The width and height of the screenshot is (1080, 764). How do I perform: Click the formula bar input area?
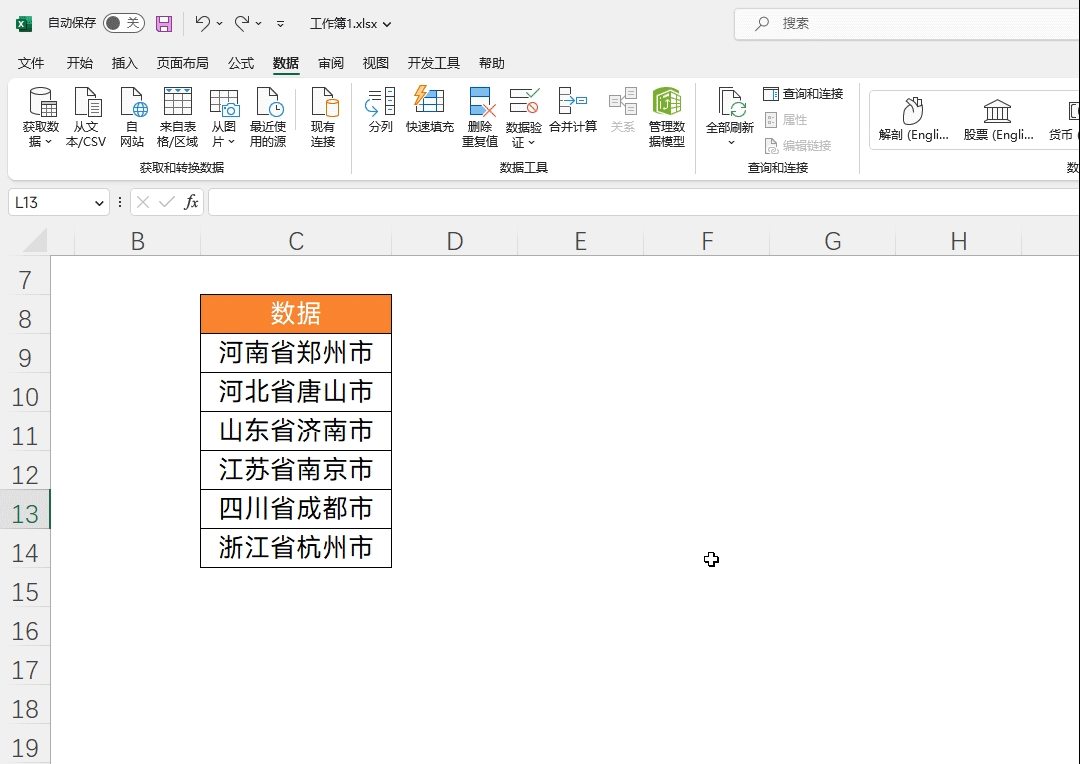coord(643,203)
